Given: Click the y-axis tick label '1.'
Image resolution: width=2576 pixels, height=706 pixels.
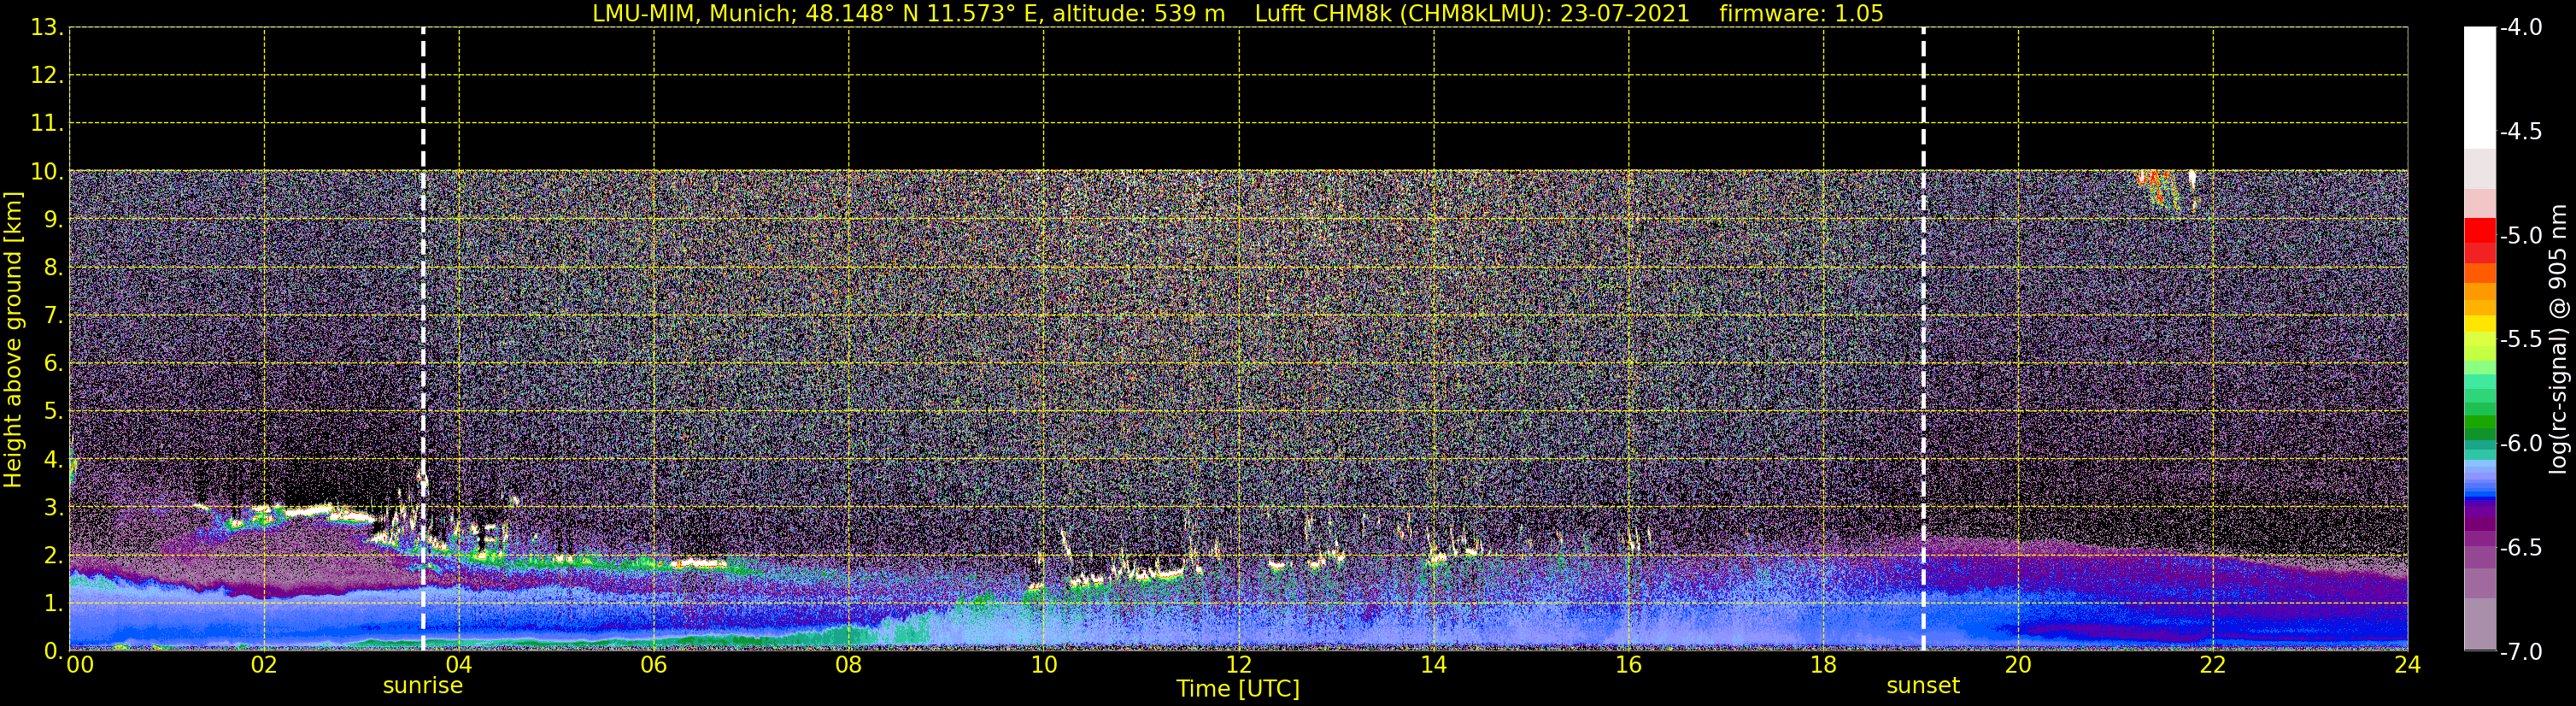Looking at the screenshot, I should [x=54, y=604].
